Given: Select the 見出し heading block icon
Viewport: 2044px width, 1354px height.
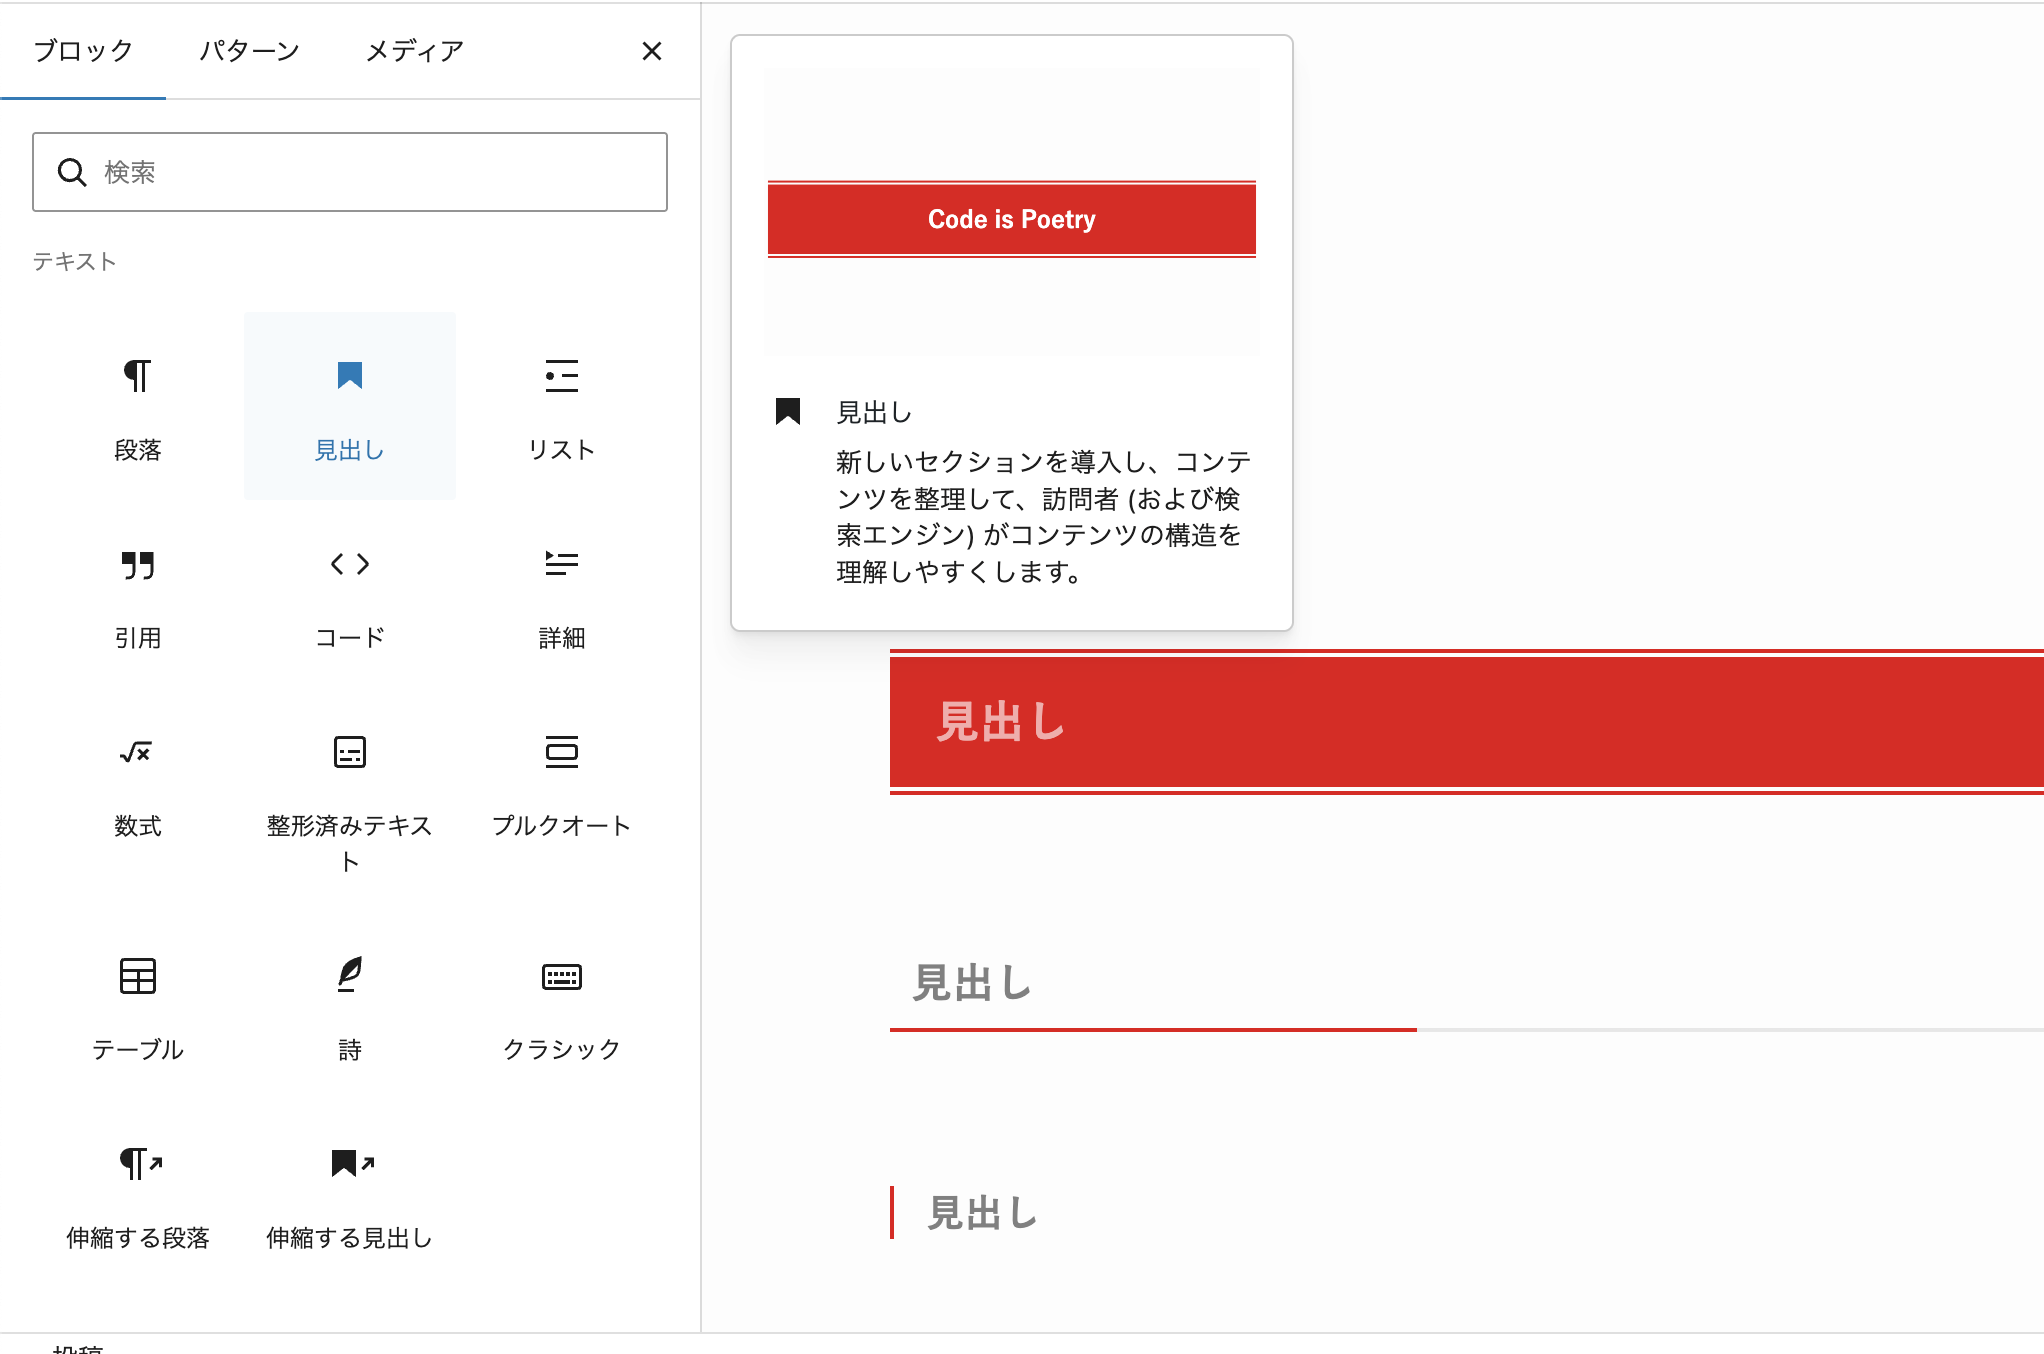Looking at the screenshot, I should [x=349, y=377].
